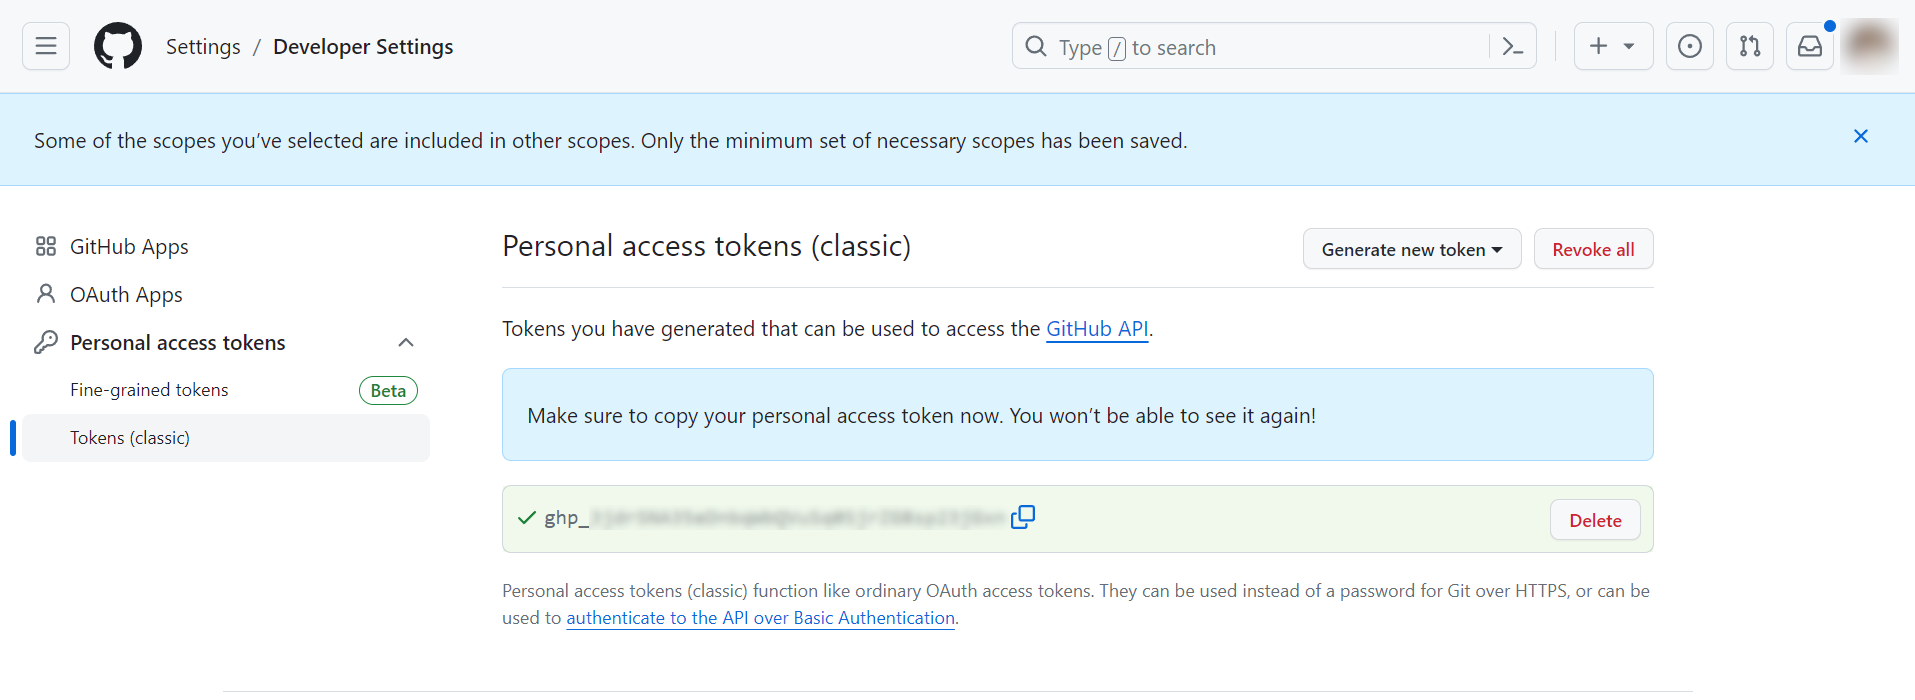Open the command palette icon
The image size is (1915, 700).
(x=1513, y=46)
